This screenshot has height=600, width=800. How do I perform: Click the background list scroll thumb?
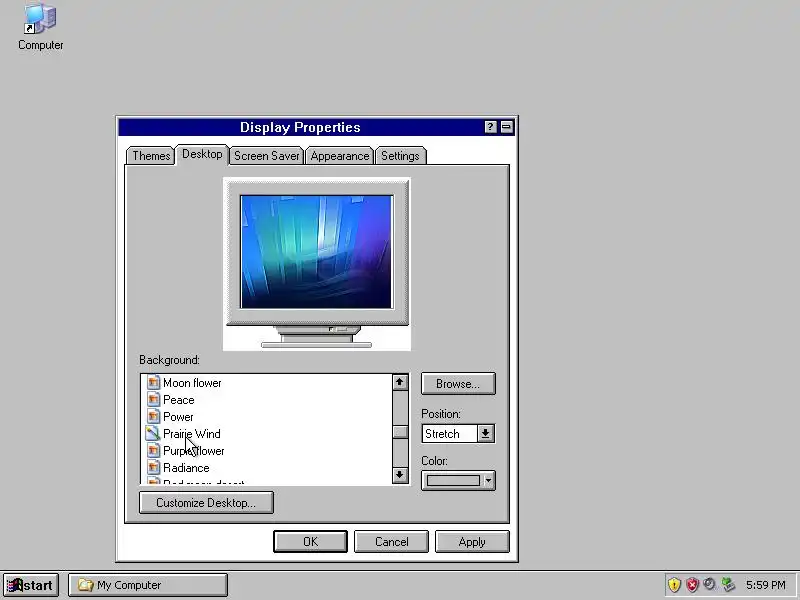(x=400, y=432)
